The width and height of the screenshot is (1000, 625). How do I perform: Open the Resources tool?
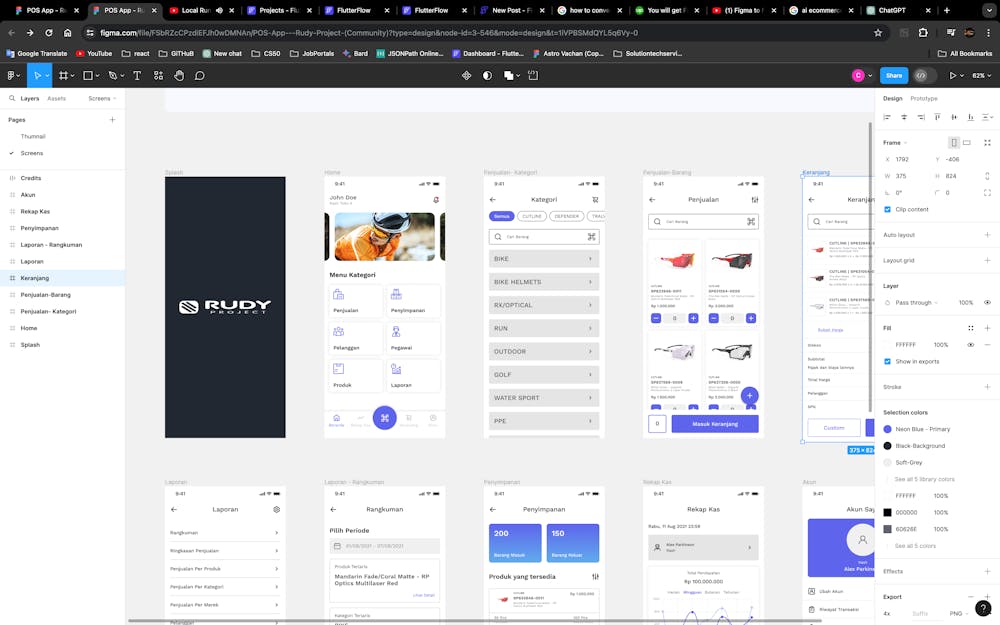(x=158, y=75)
